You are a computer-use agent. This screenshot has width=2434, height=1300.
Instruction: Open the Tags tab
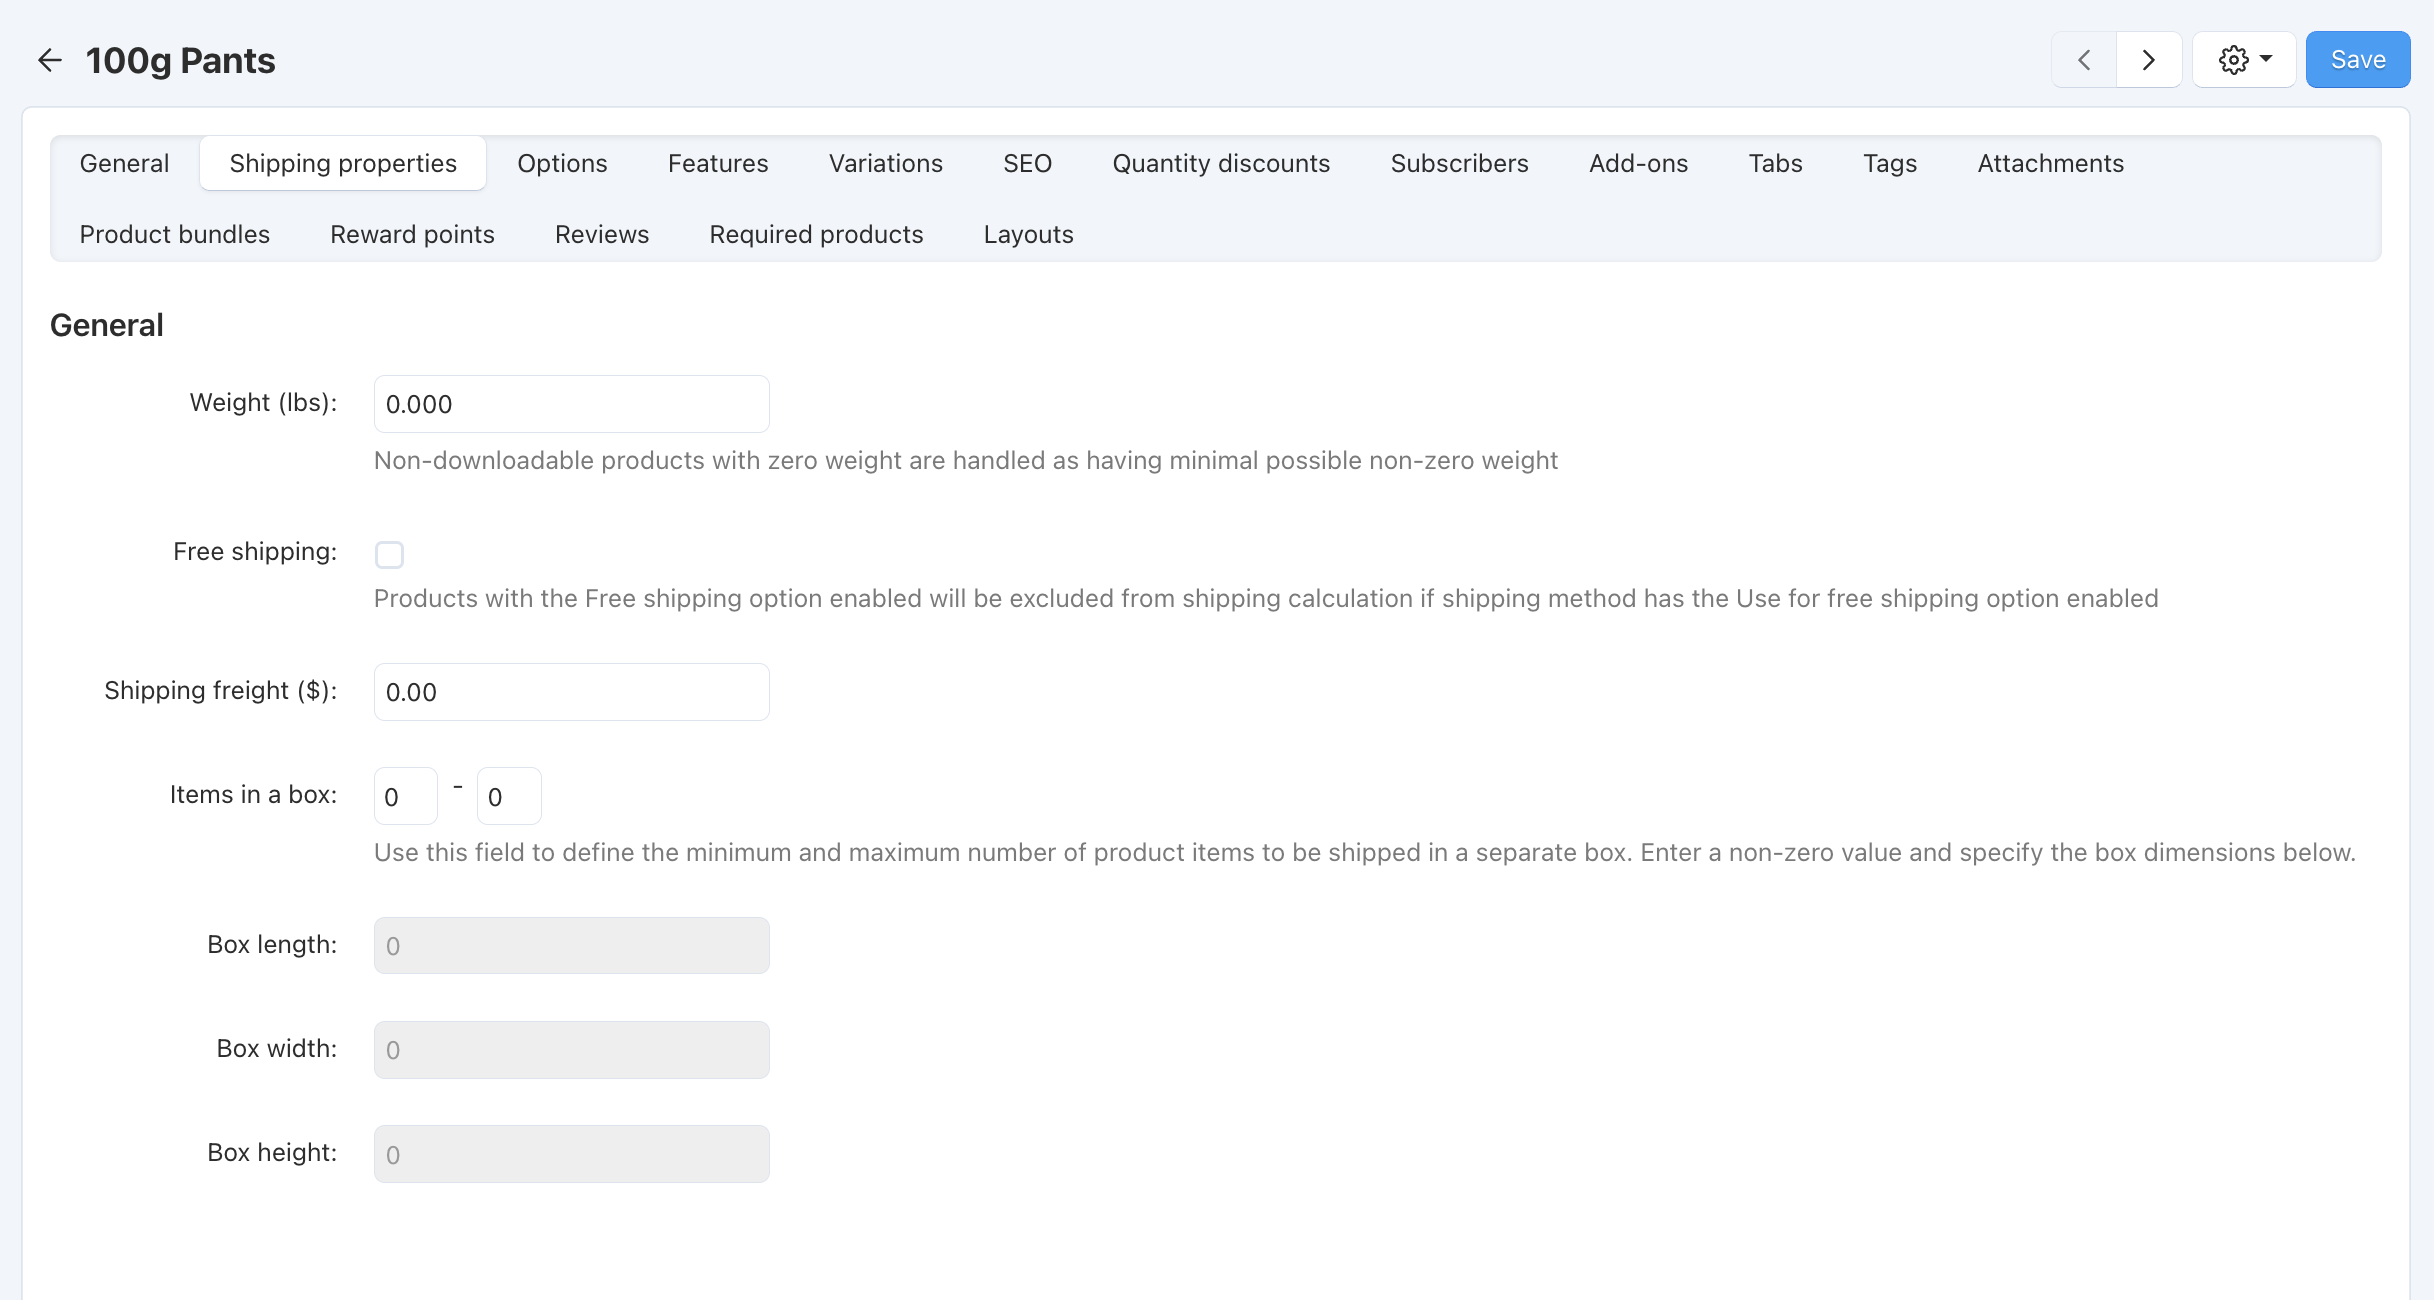point(1890,163)
